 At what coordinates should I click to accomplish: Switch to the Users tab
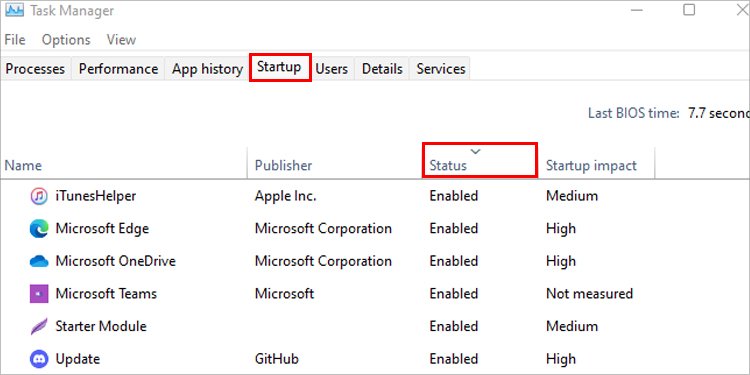tap(331, 69)
